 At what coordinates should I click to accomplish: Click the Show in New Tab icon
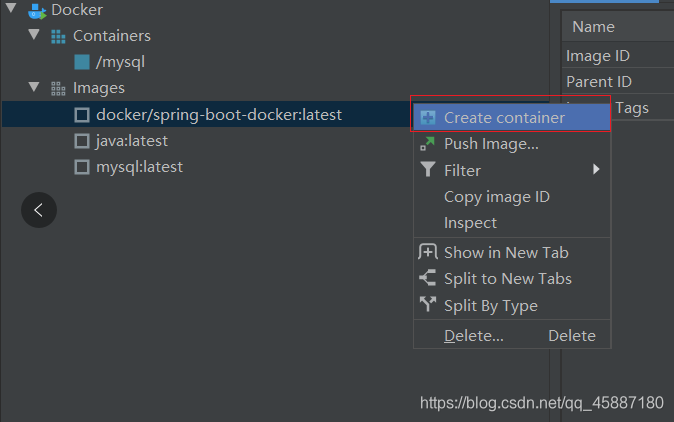point(428,252)
